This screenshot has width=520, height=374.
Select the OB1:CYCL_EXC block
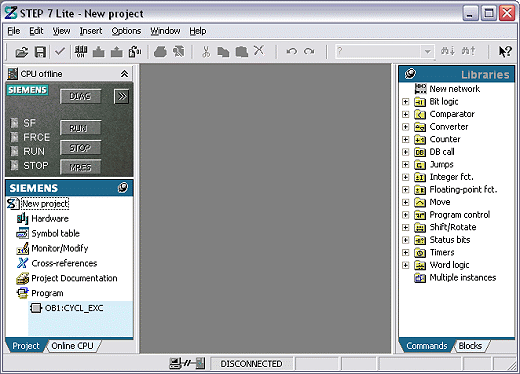pyautogui.click(x=74, y=308)
